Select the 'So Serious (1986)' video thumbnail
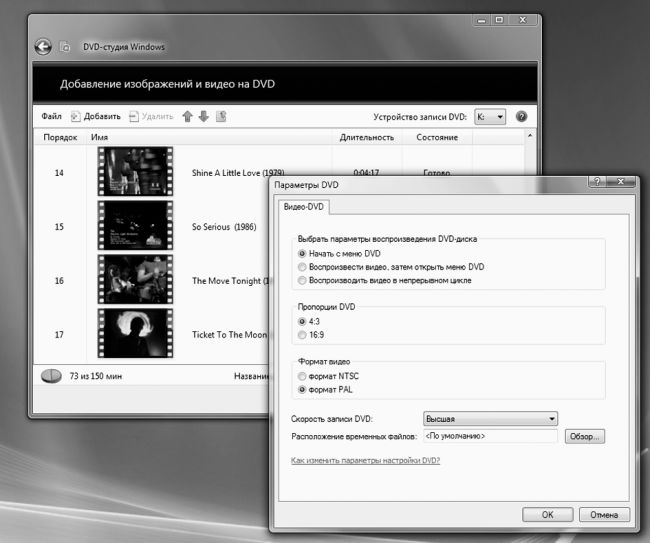The height and width of the screenshot is (543, 650). (x=134, y=227)
